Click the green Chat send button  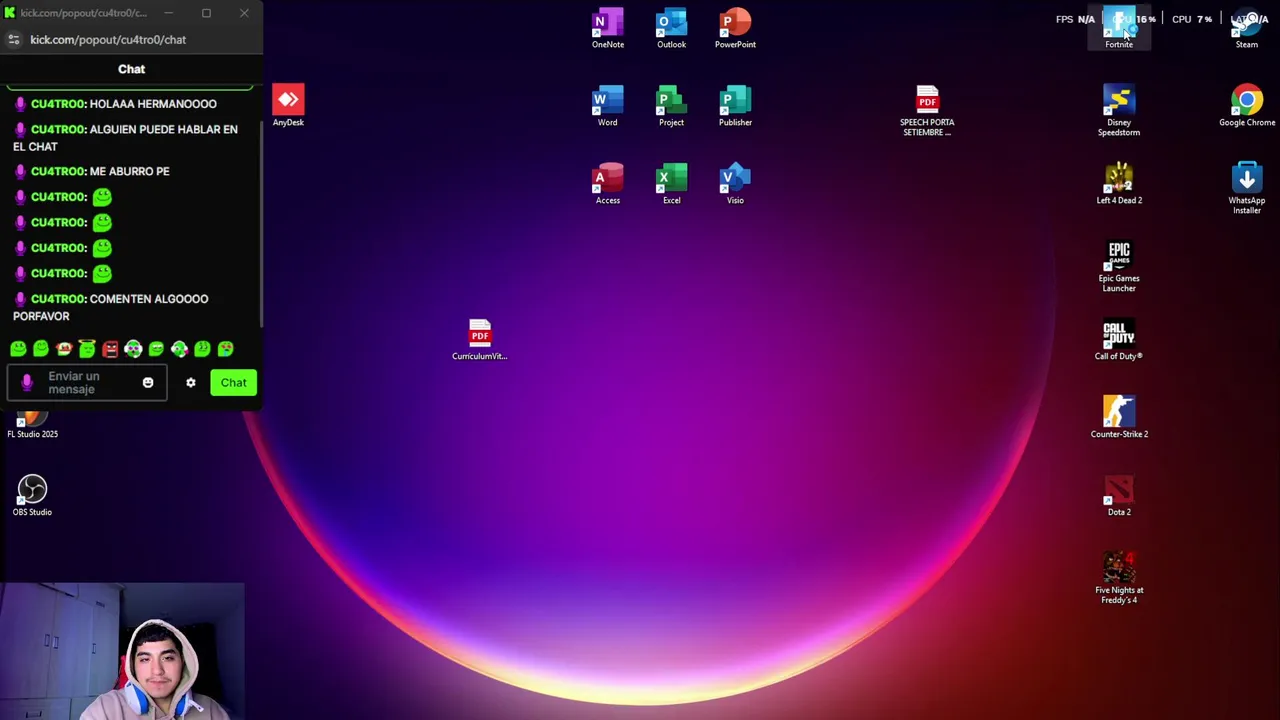tap(233, 382)
